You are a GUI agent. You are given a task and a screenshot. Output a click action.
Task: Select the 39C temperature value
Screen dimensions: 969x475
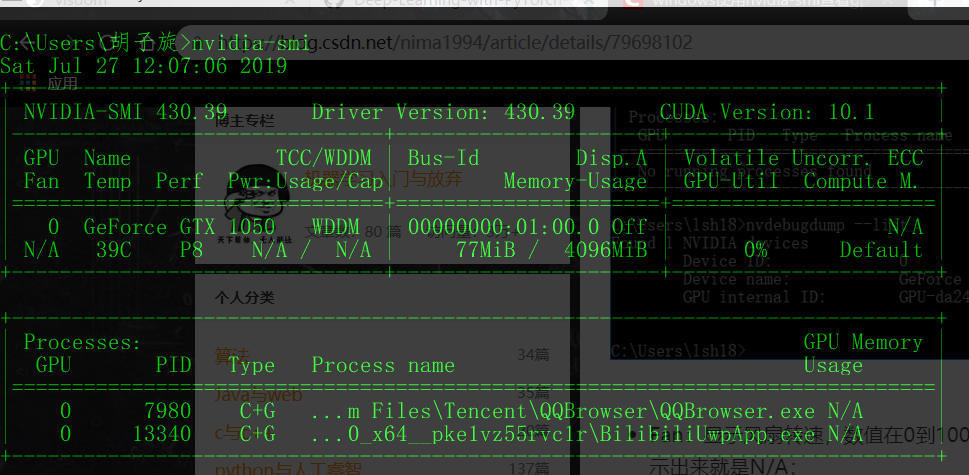(x=114, y=250)
